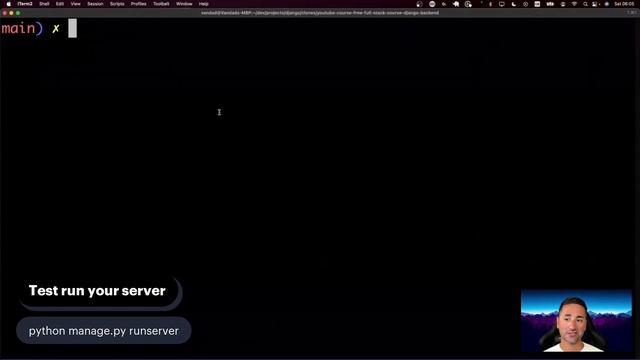640x360 pixels.
Task: Click the Bluetooth icon in menu bar
Action: (x=490, y=4)
